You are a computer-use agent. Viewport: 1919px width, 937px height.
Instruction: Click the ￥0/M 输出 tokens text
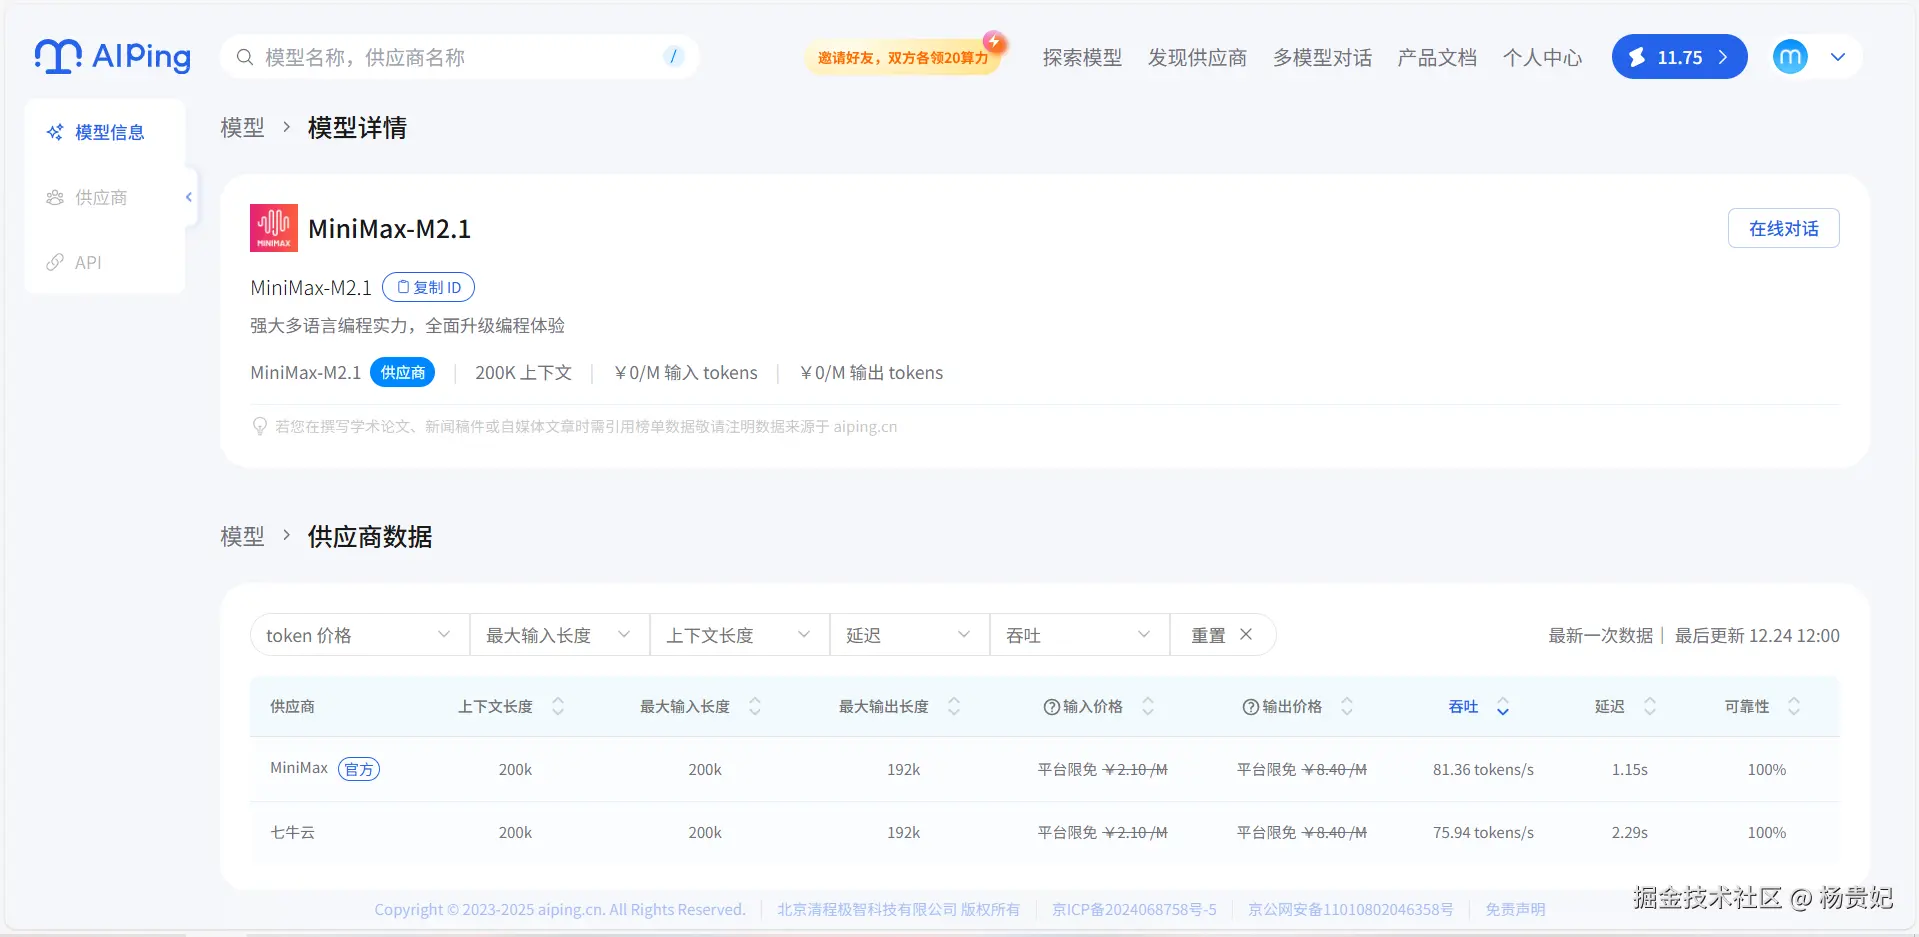tap(871, 372)
